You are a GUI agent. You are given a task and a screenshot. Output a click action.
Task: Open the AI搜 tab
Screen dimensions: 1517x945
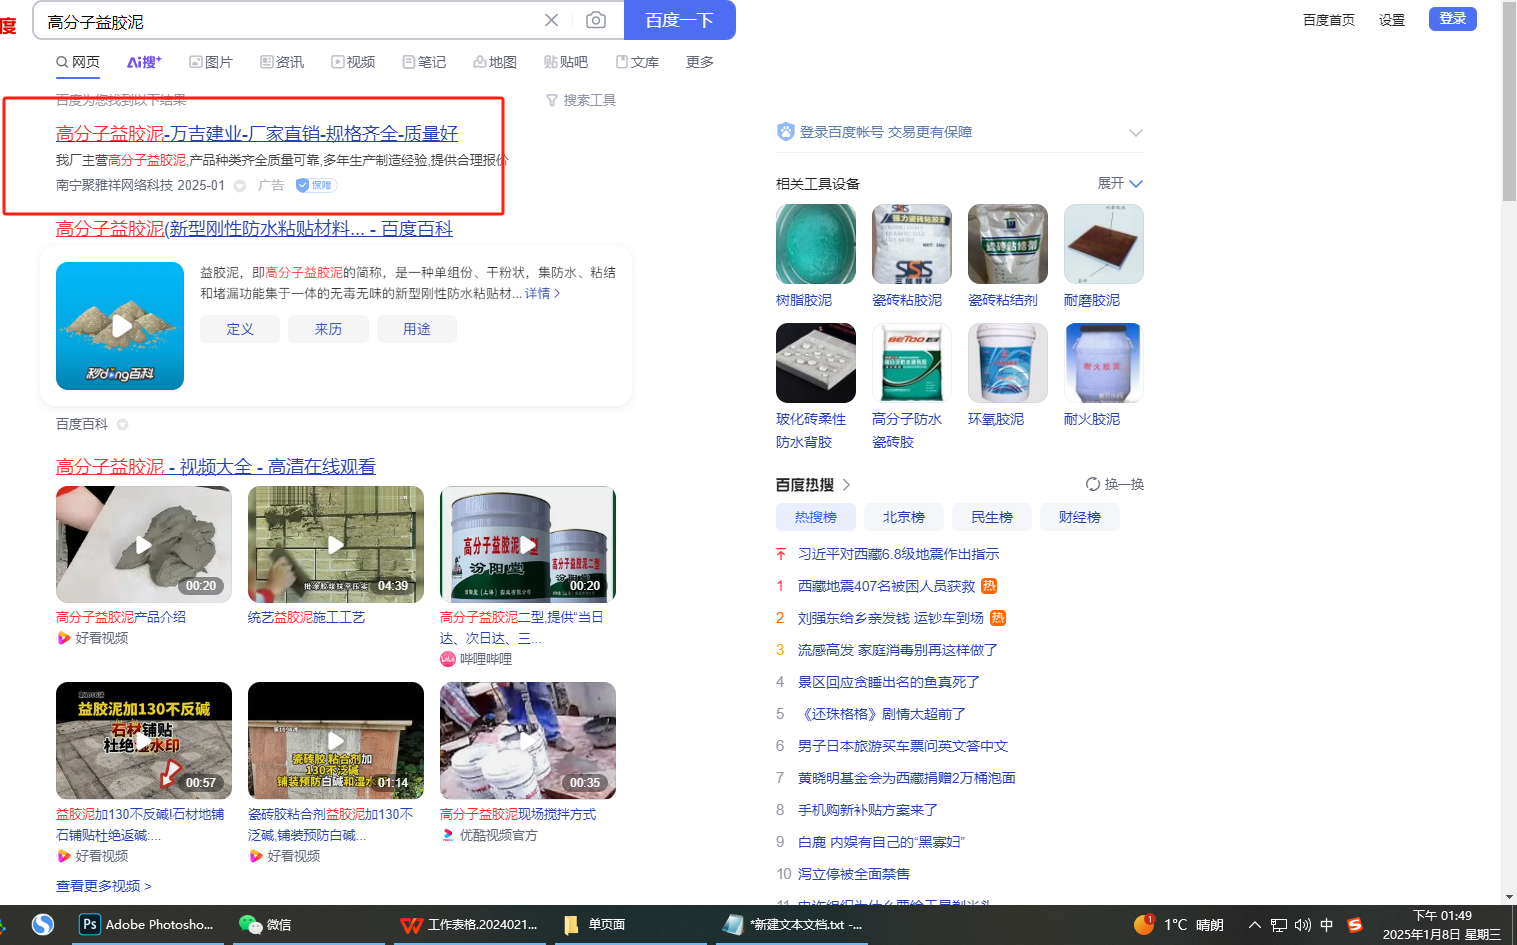[144, 62]
